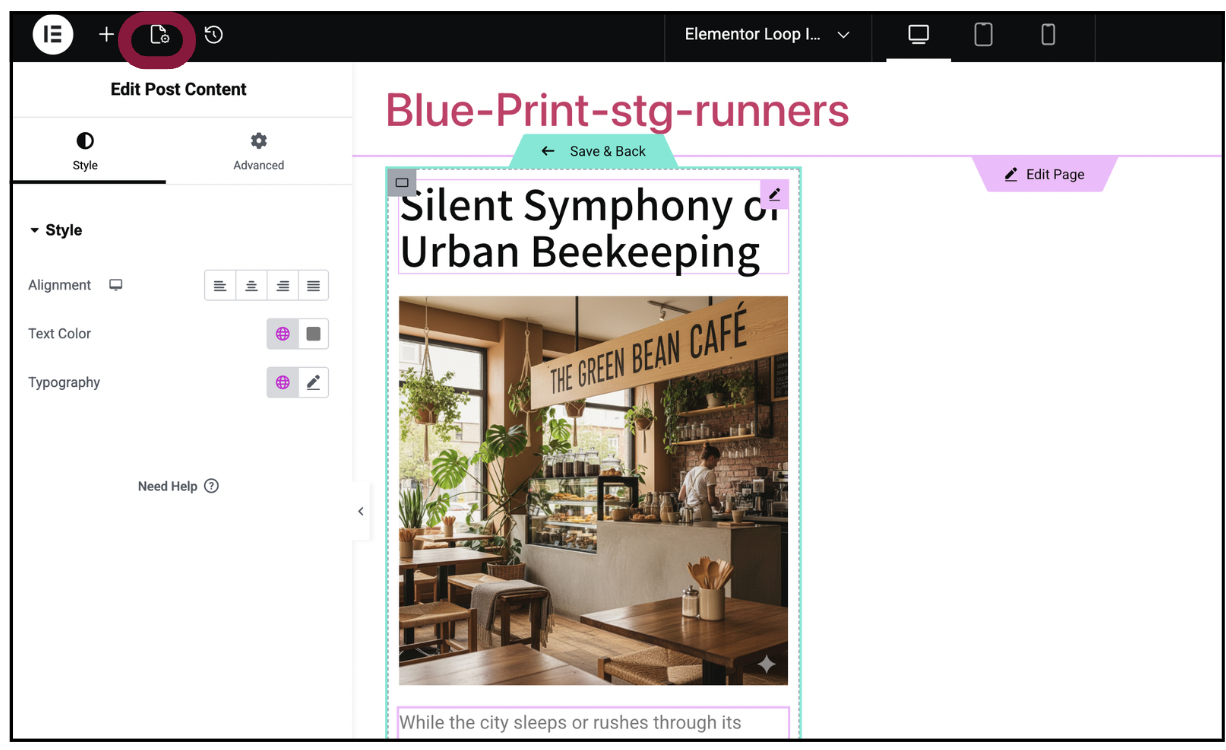Select center text alignment
This screenshot has width=1226, height=750.
tap(251, 286)
